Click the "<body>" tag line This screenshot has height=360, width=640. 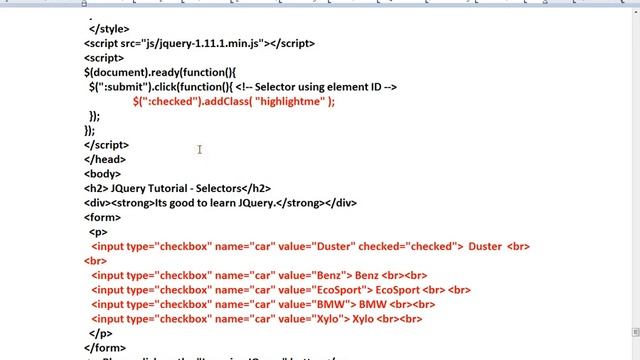[x=102, y=174]
